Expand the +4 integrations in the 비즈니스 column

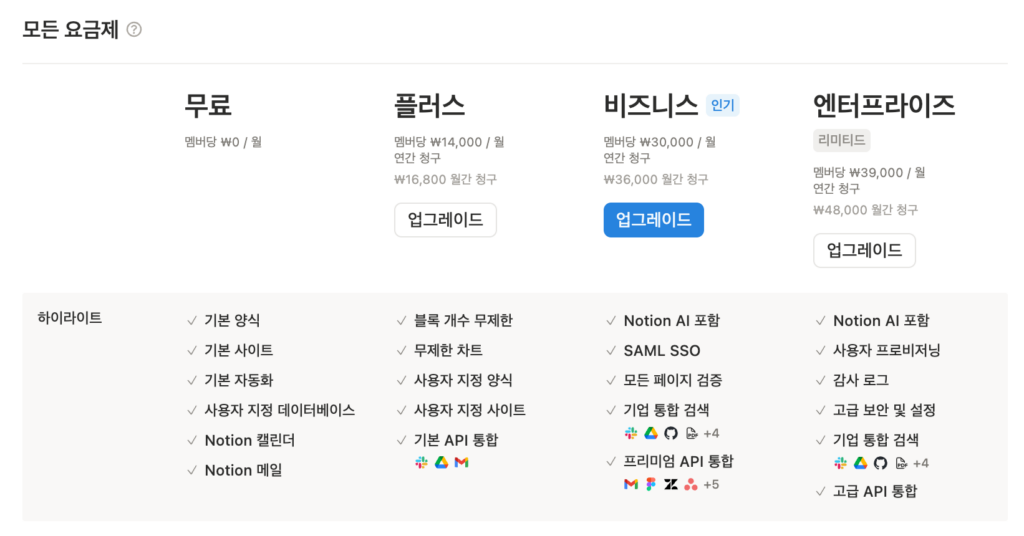tap(711, 433)
